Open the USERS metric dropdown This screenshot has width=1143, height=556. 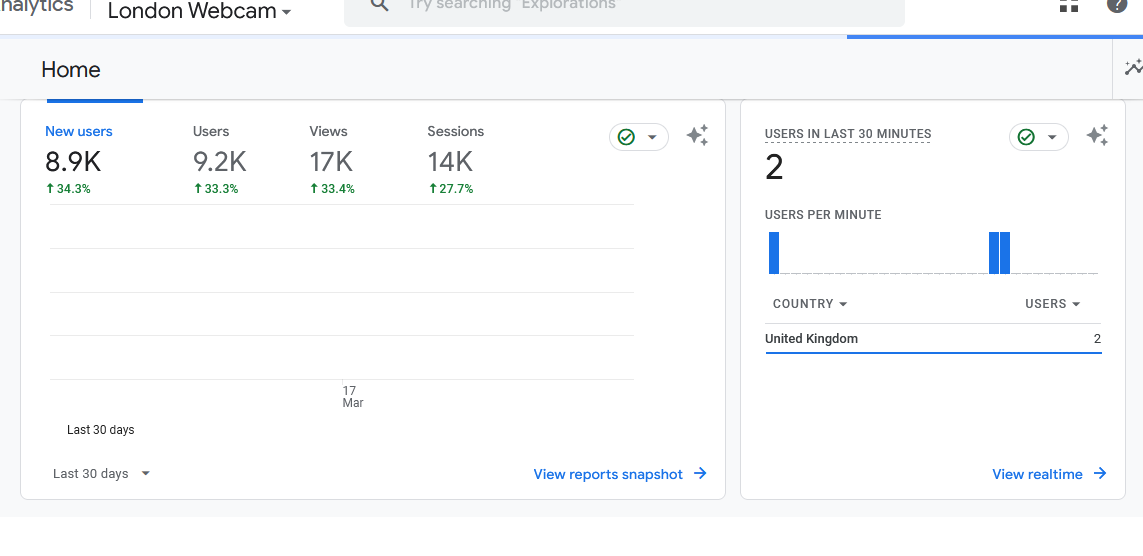[1052, 304]
